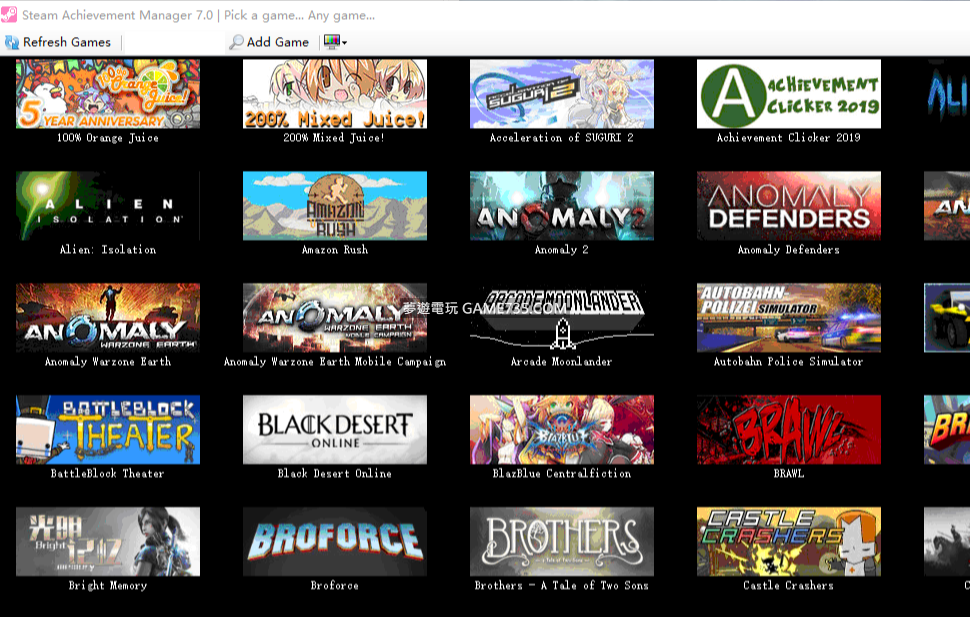
Task: Pick the Anomaly Warzone Earth banner
Action: tap(108, 317)
